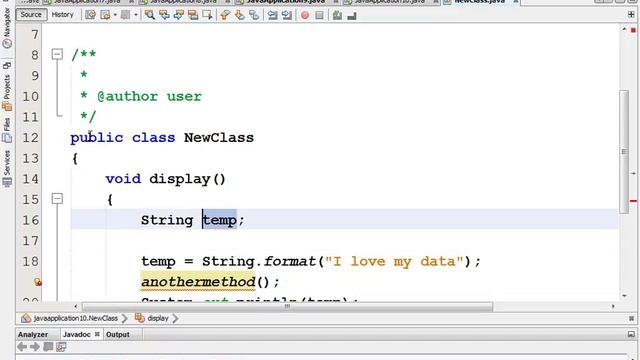
Task: Click the Shift Line Left icon
Action: (272, 16)
